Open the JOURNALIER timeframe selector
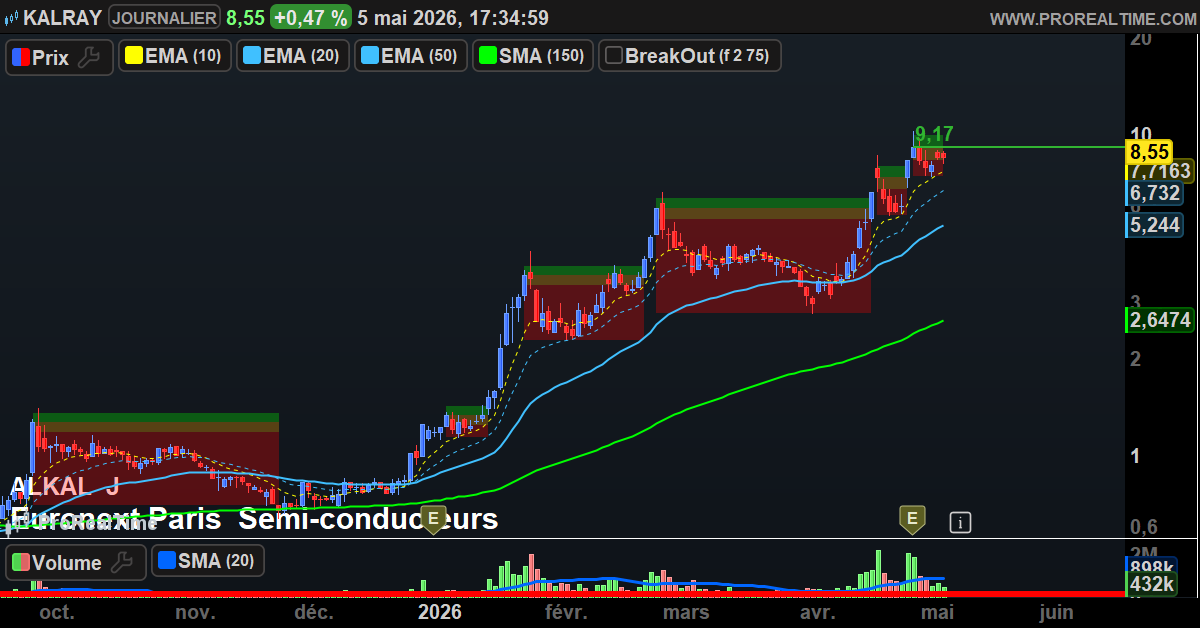1200x628 pixels. click(x=164, y=17)
